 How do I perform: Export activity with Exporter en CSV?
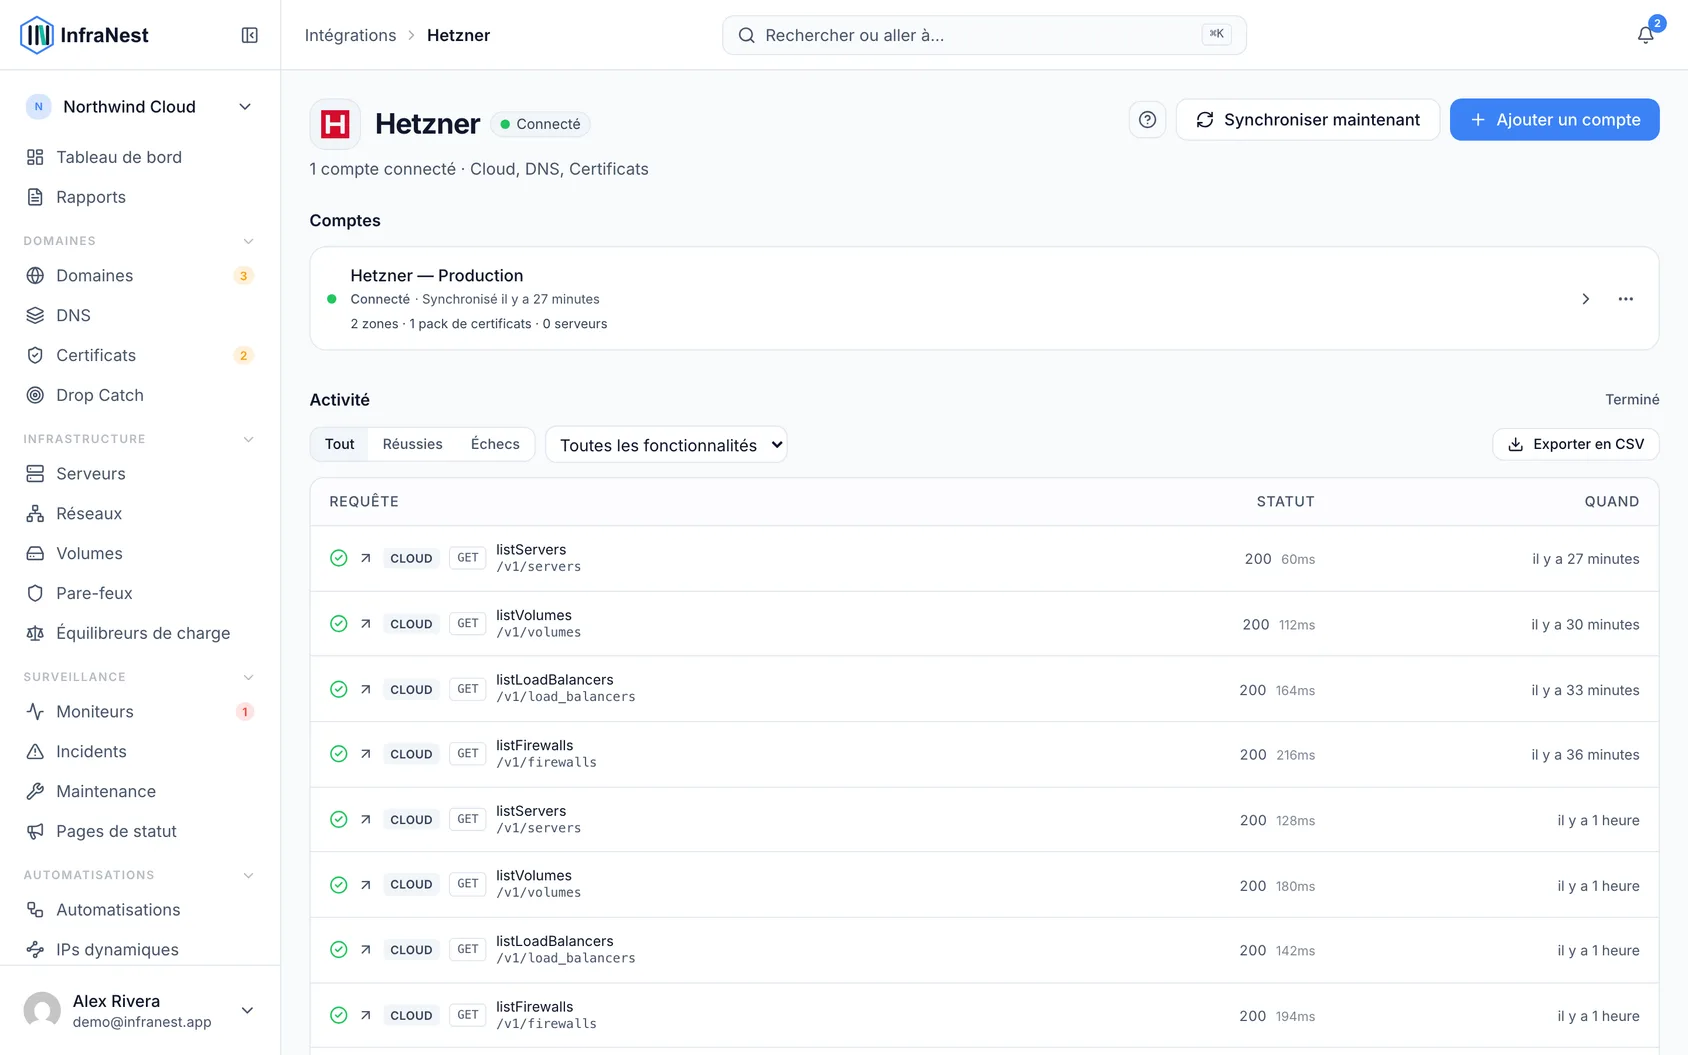click(x=1576, y=444)
